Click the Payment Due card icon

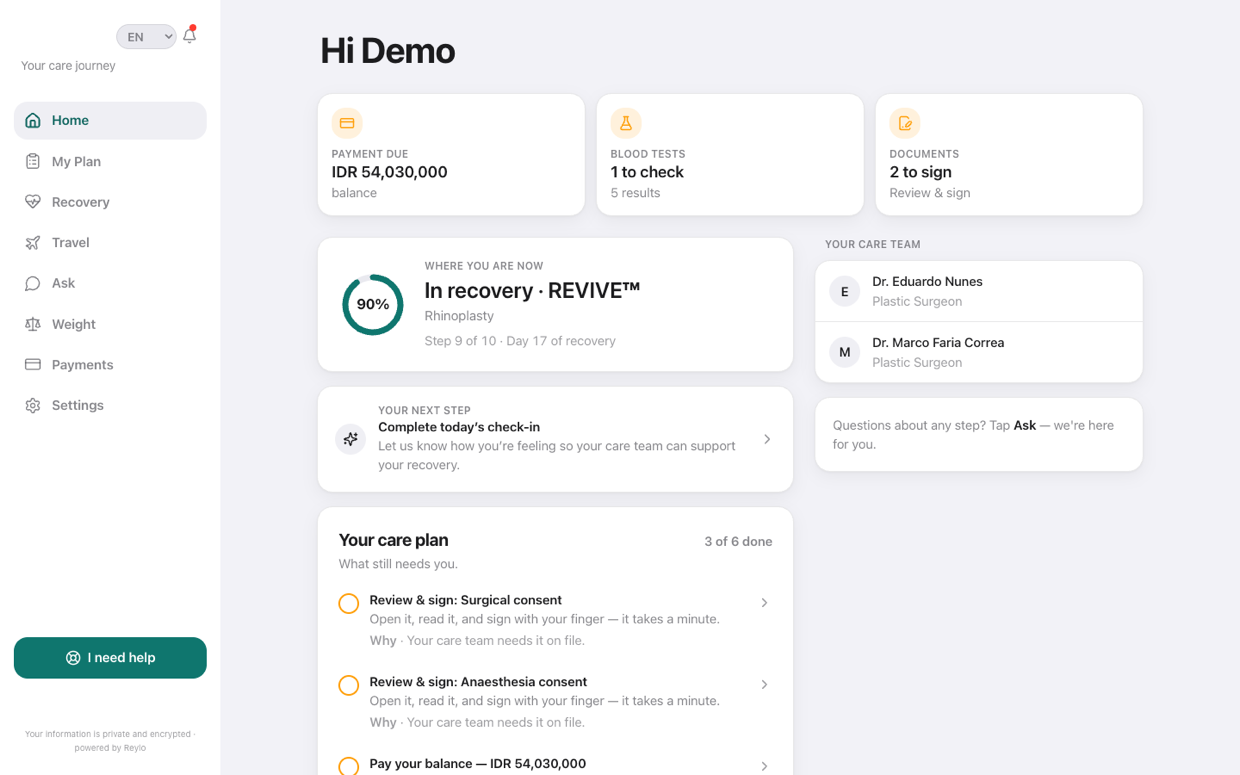[x=347, y=123]
